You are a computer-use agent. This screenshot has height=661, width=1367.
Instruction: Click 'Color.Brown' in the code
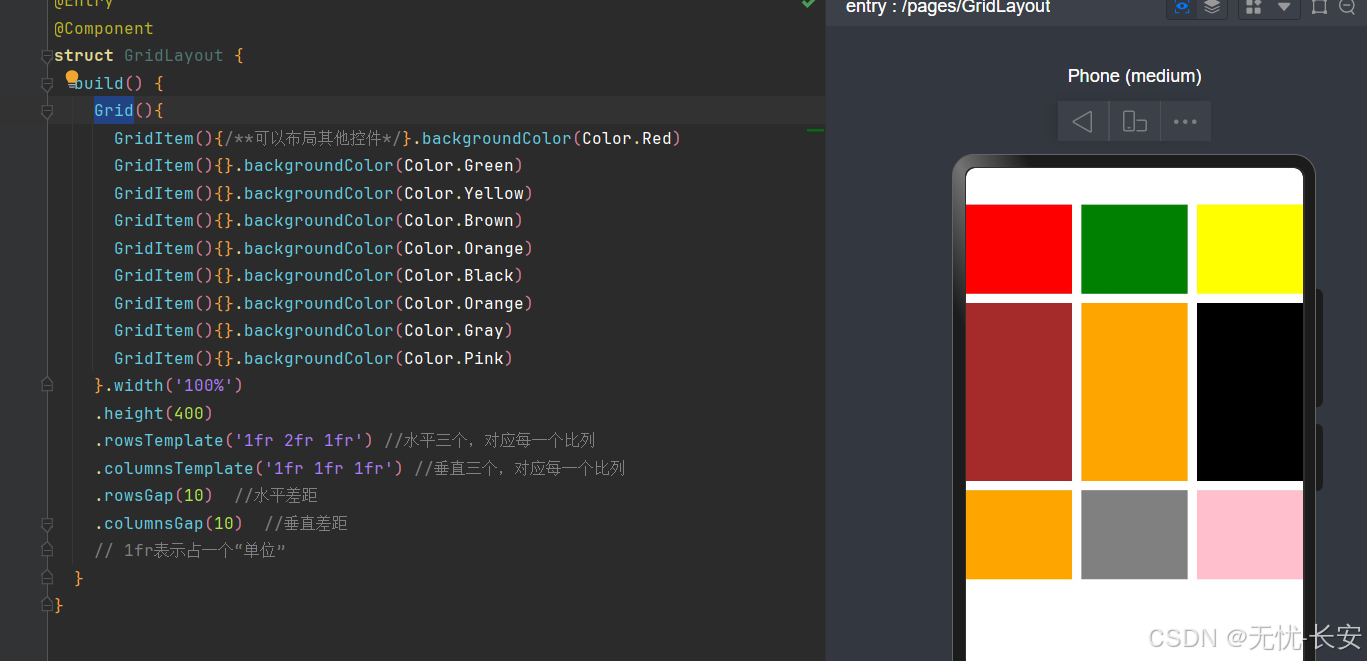pos(459,220)
